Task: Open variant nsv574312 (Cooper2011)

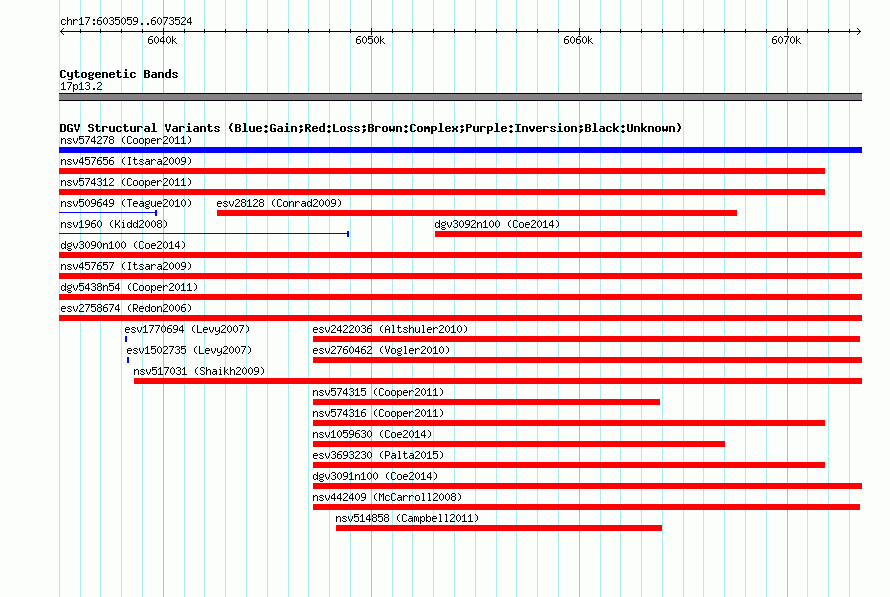Action: 126,182
